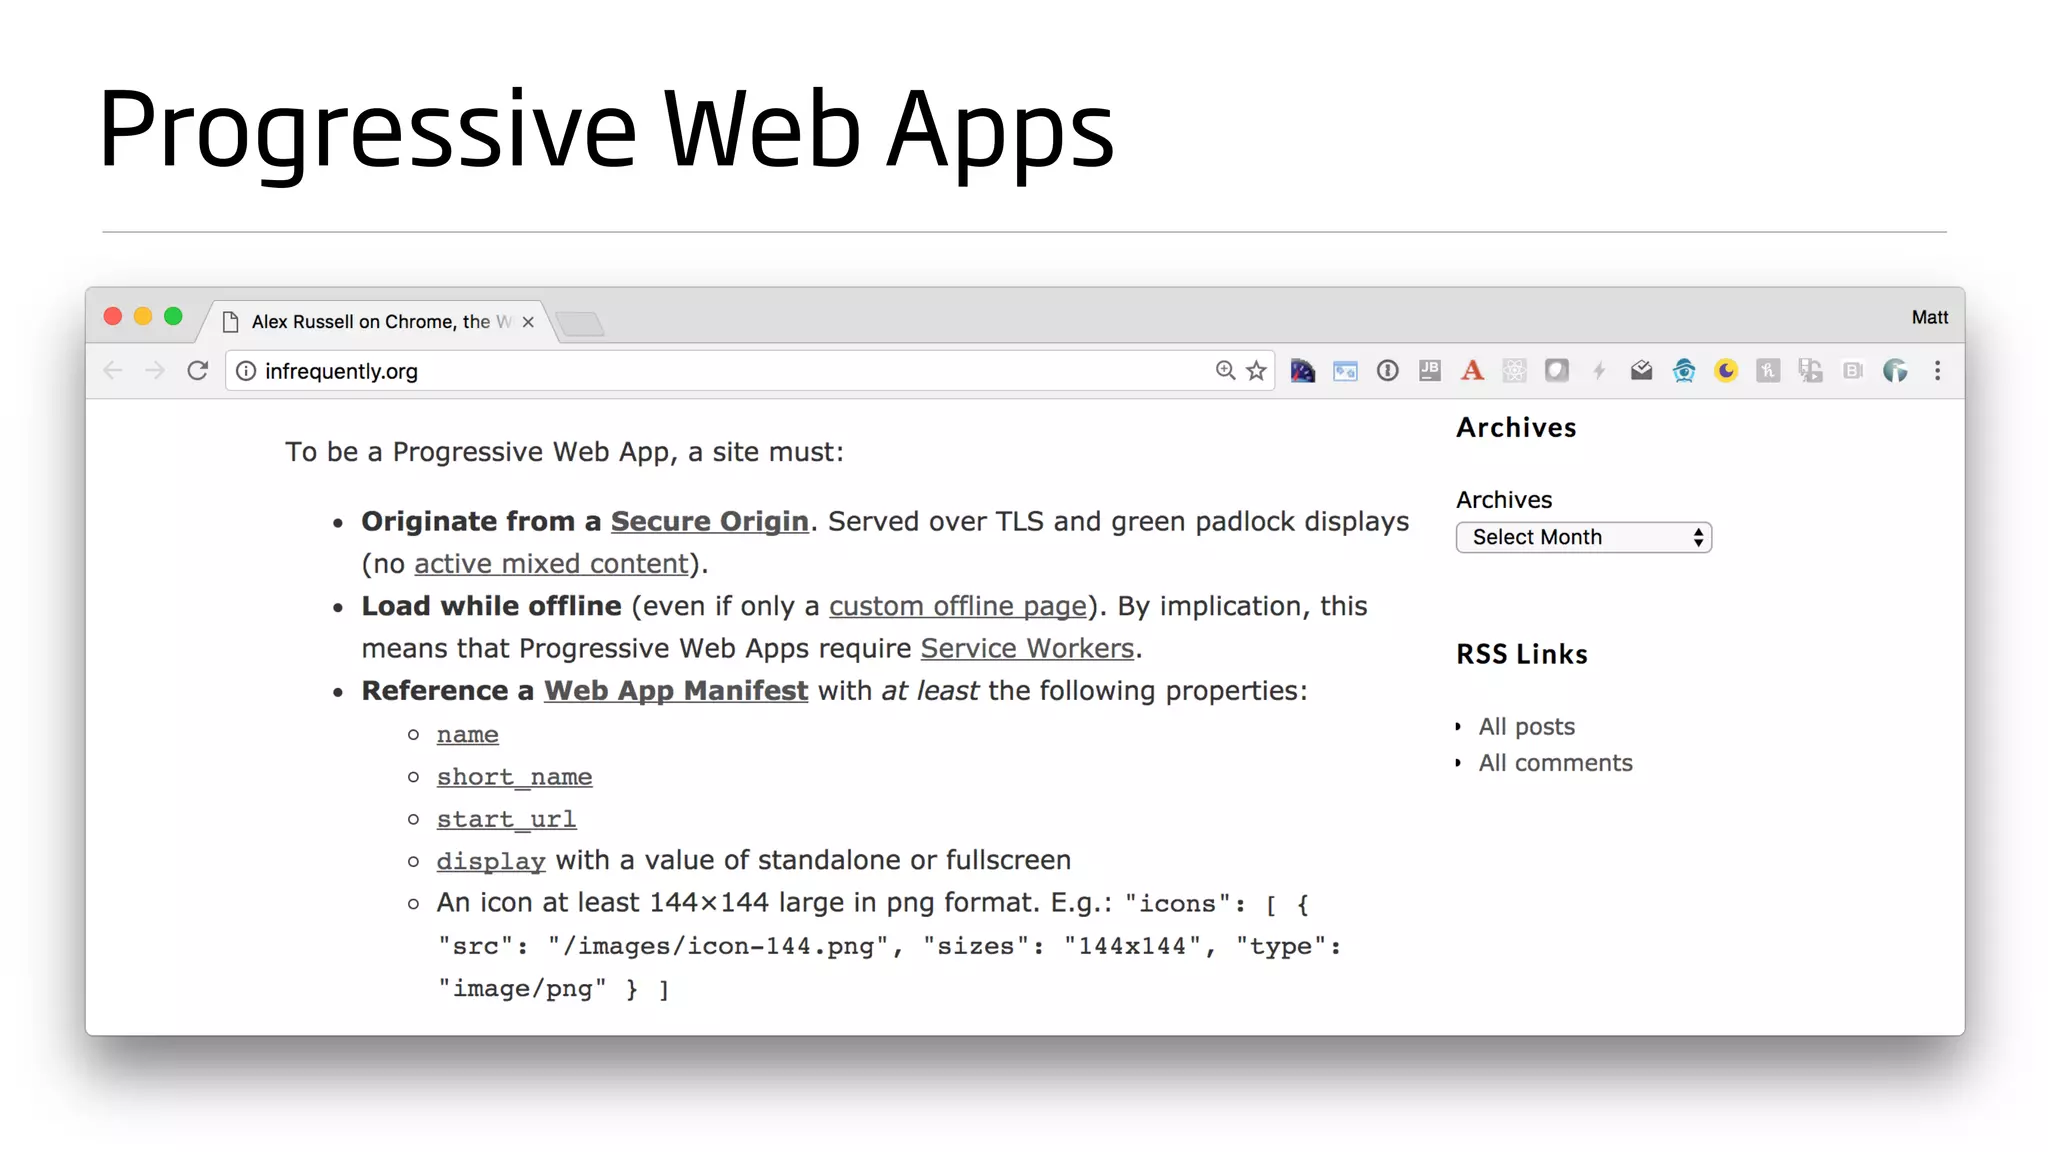The width and height of the screenshot is (2048, 1152).
Task: Click the blue character with hat extension
Action: click(x=1684, y=371)
